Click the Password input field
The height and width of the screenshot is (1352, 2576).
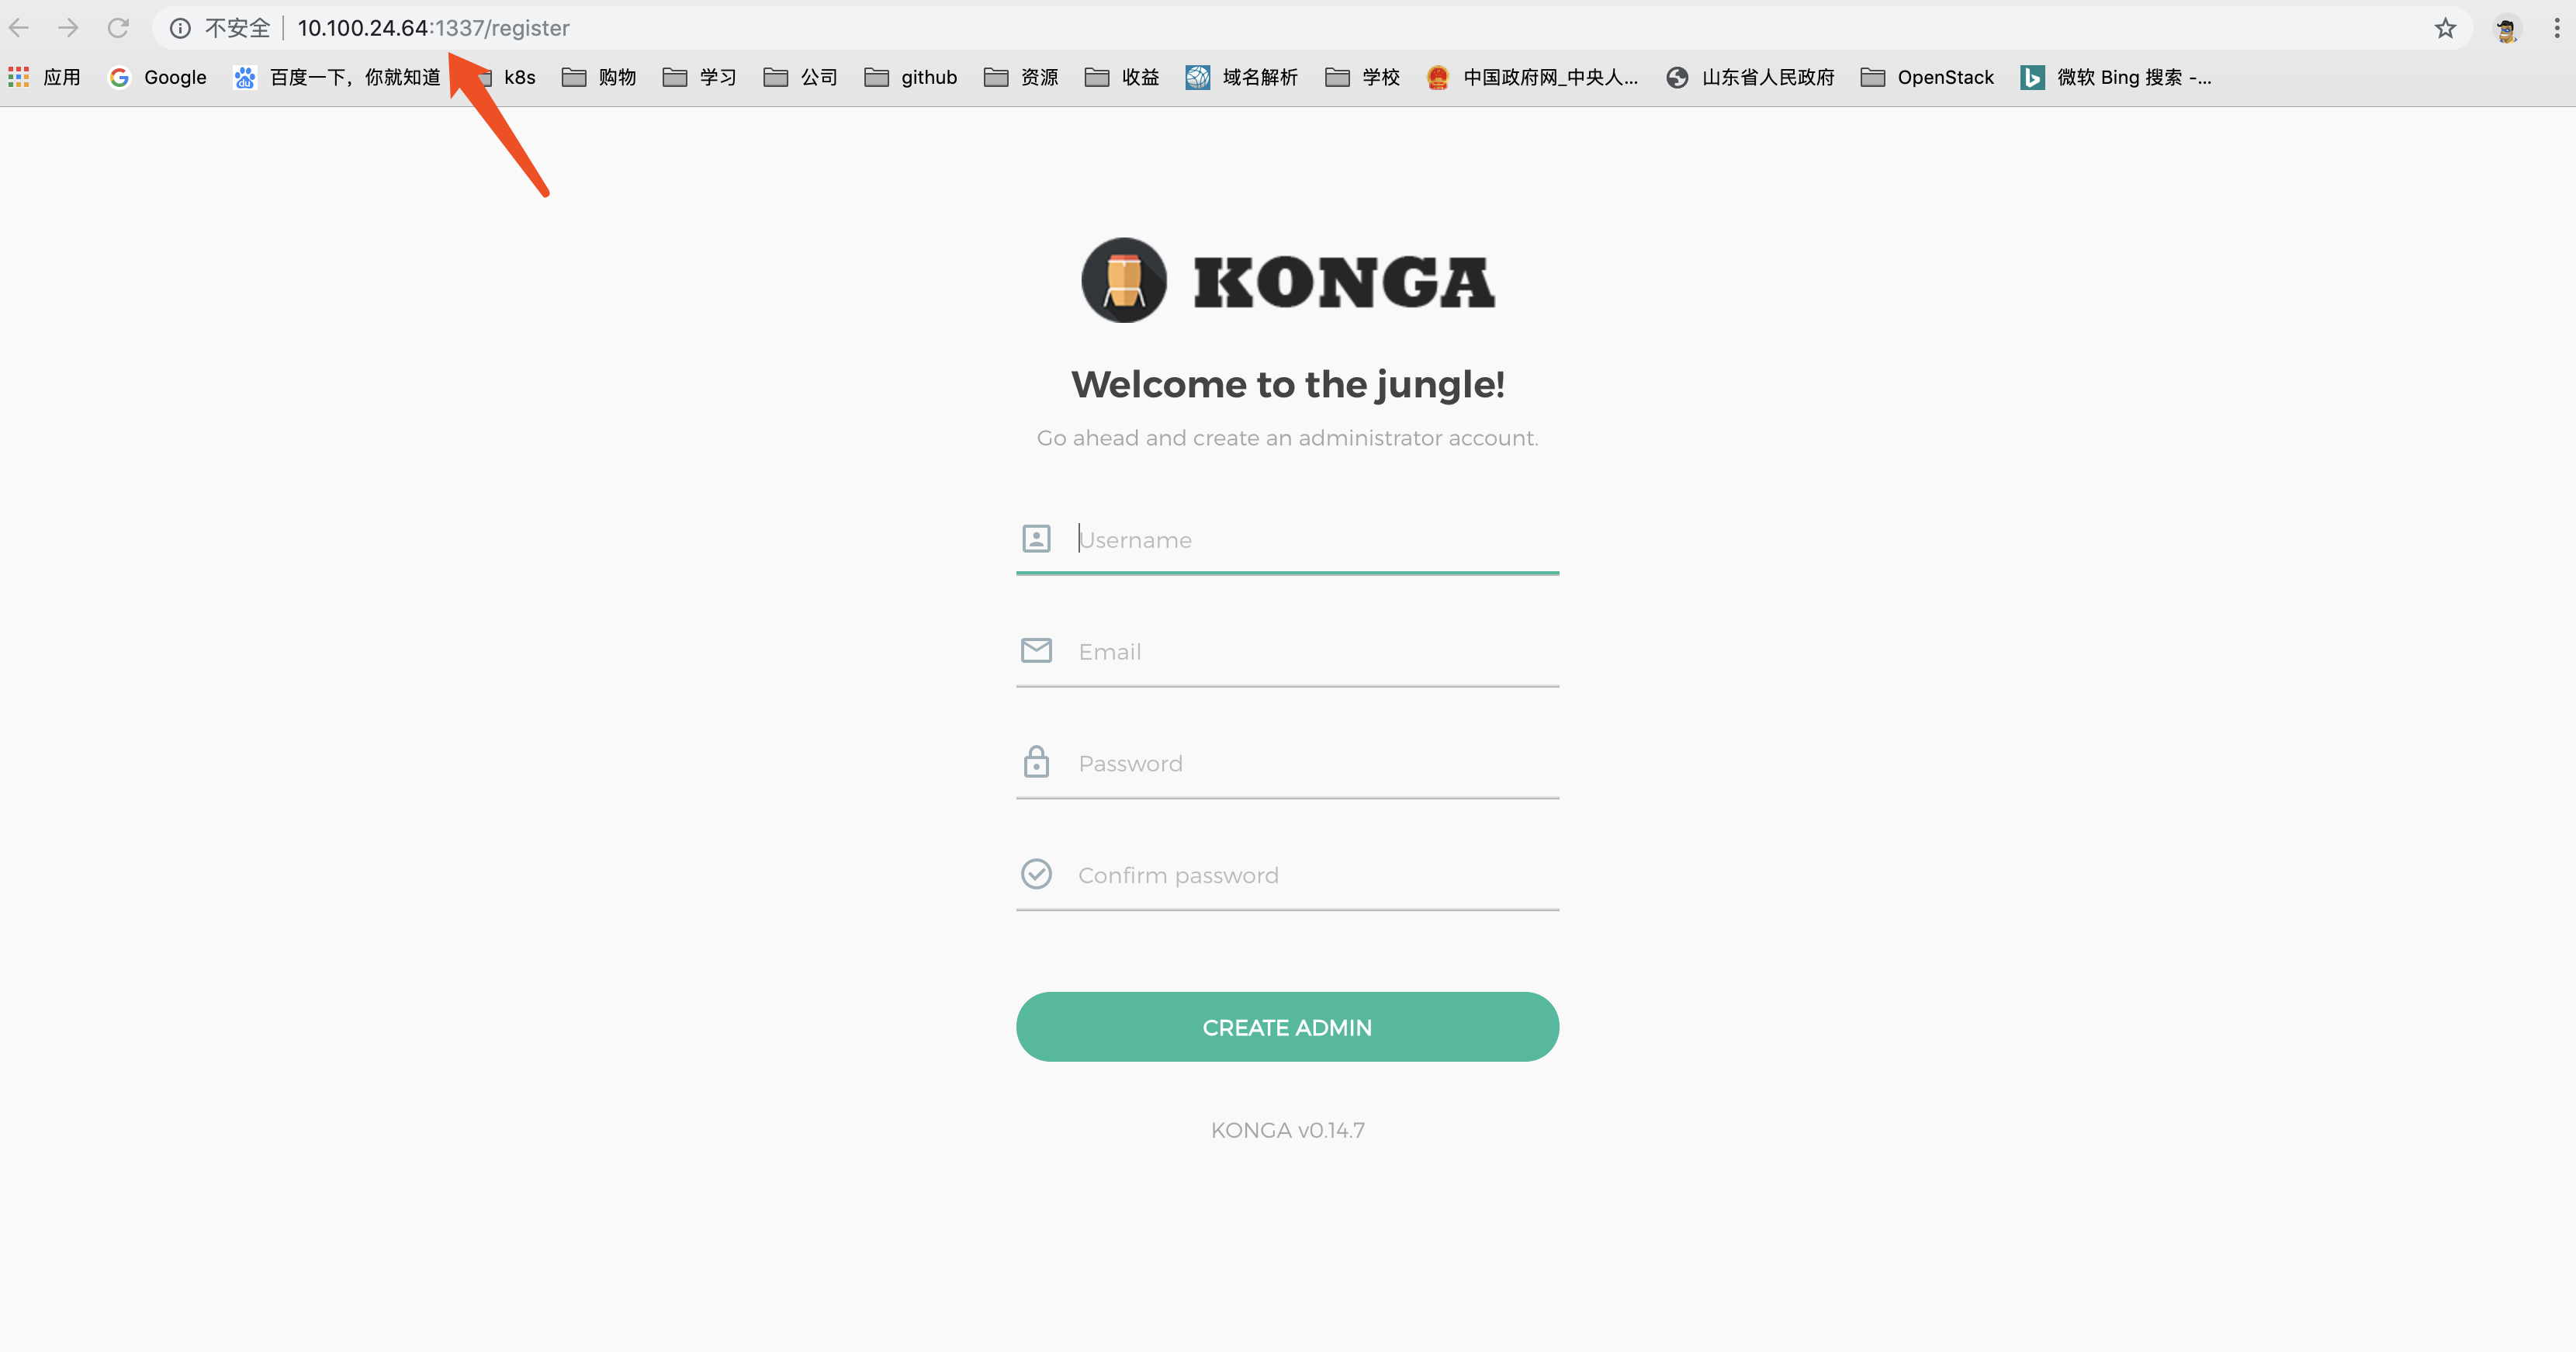tap(1288, 762)
